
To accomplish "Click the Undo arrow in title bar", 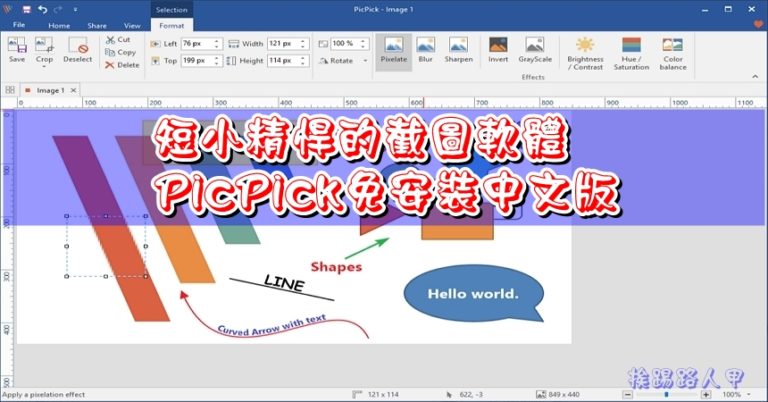I will click(43, 9).
